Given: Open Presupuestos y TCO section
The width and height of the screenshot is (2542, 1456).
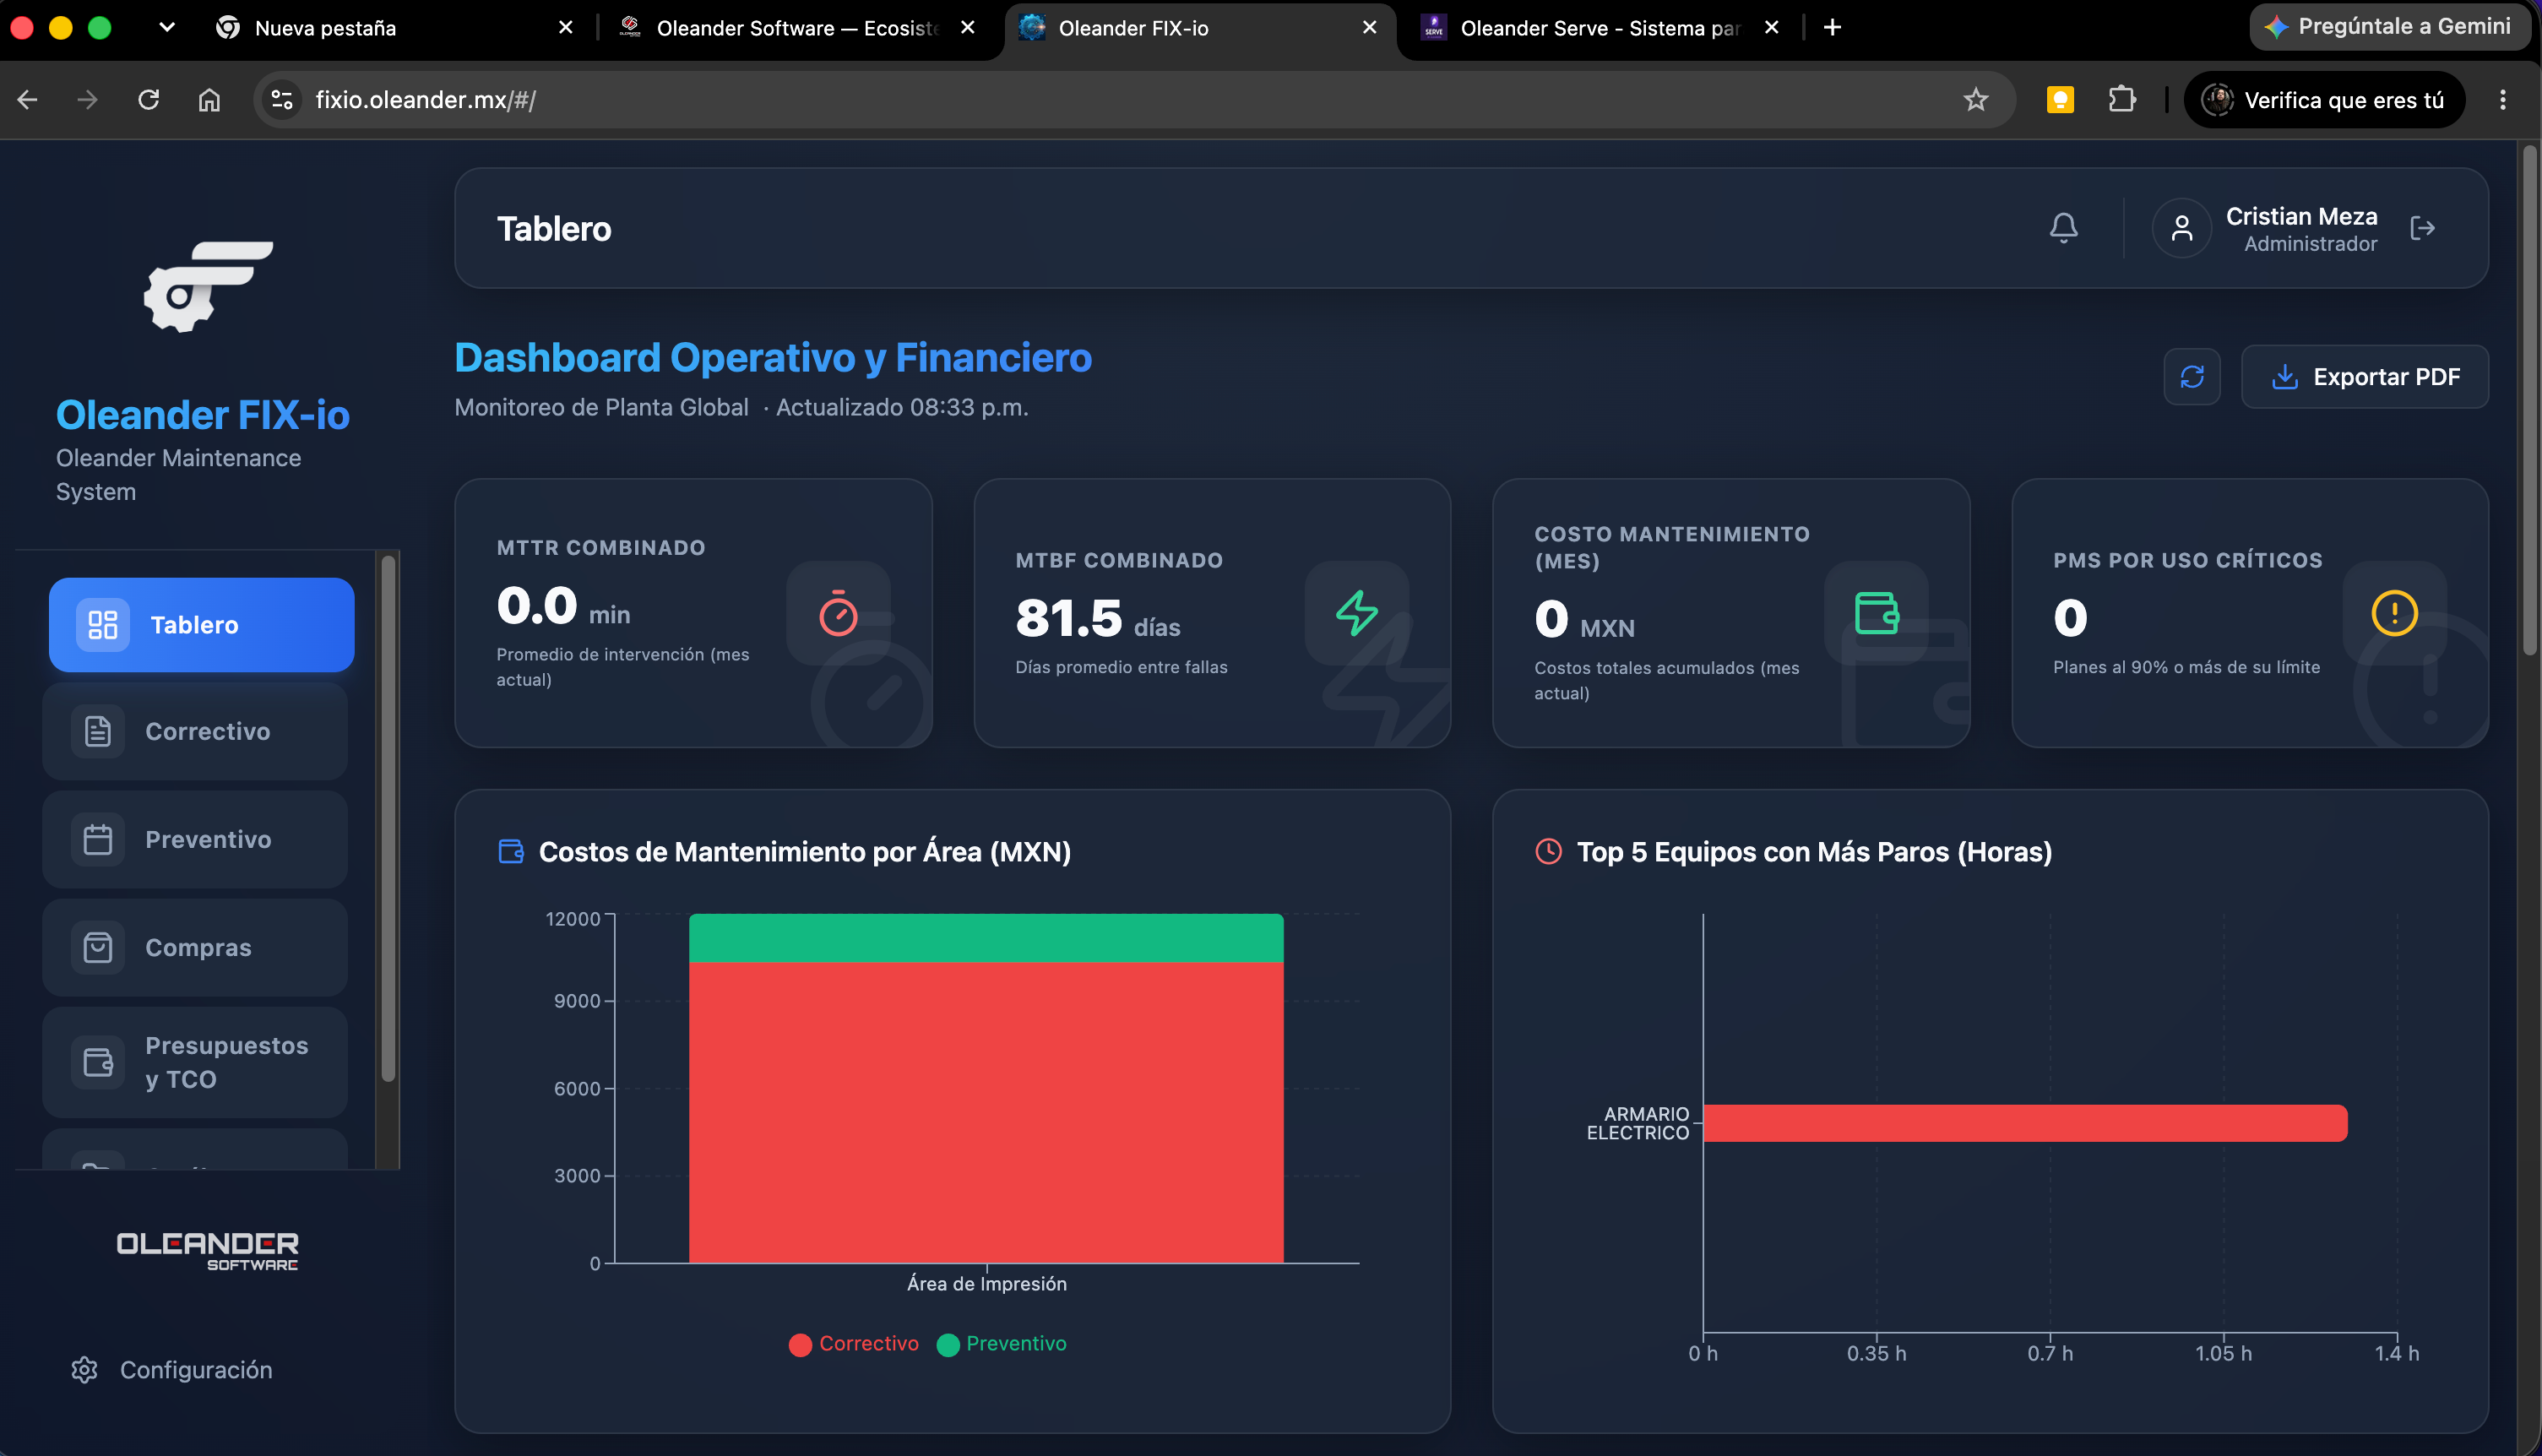Looking at the screenshot, I should pos(195,1062).
